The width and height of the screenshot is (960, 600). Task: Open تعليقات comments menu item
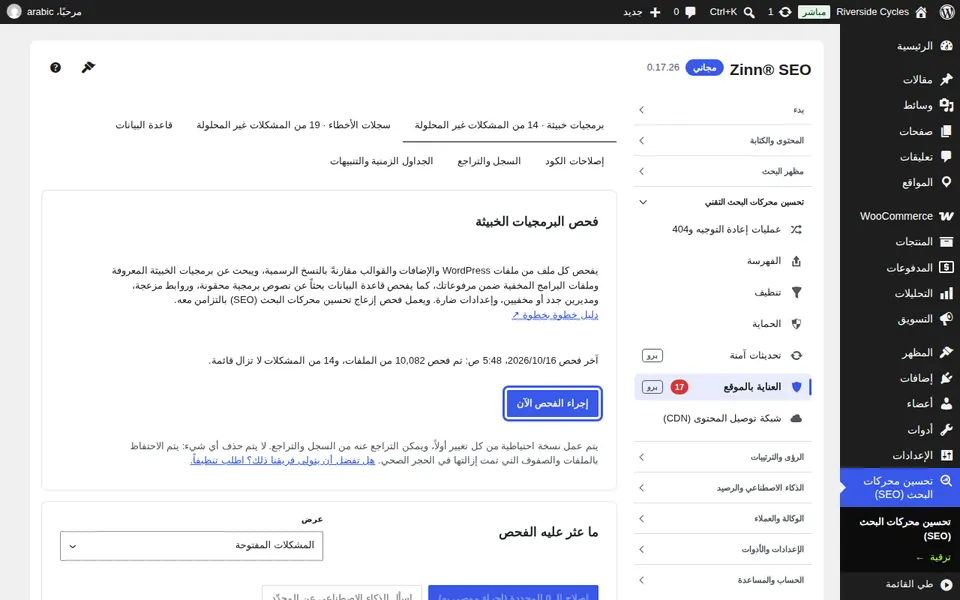900,157
